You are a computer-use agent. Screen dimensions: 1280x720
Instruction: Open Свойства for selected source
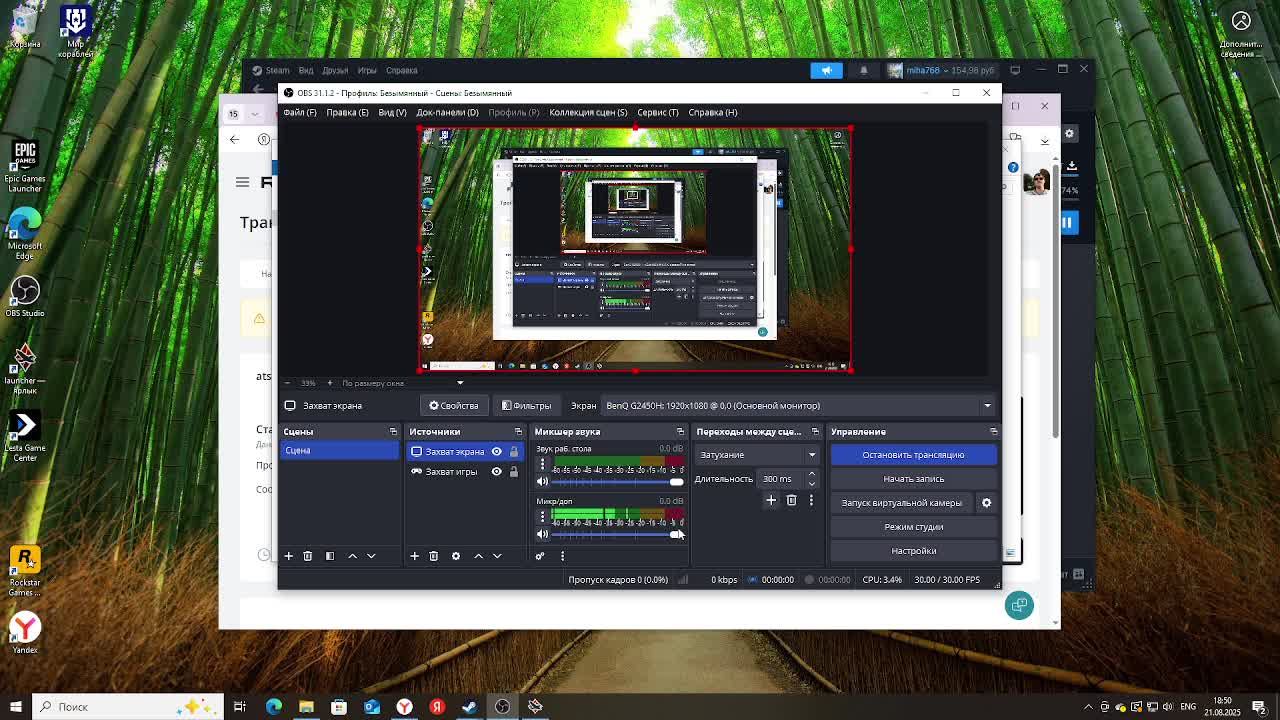[454, 406]
